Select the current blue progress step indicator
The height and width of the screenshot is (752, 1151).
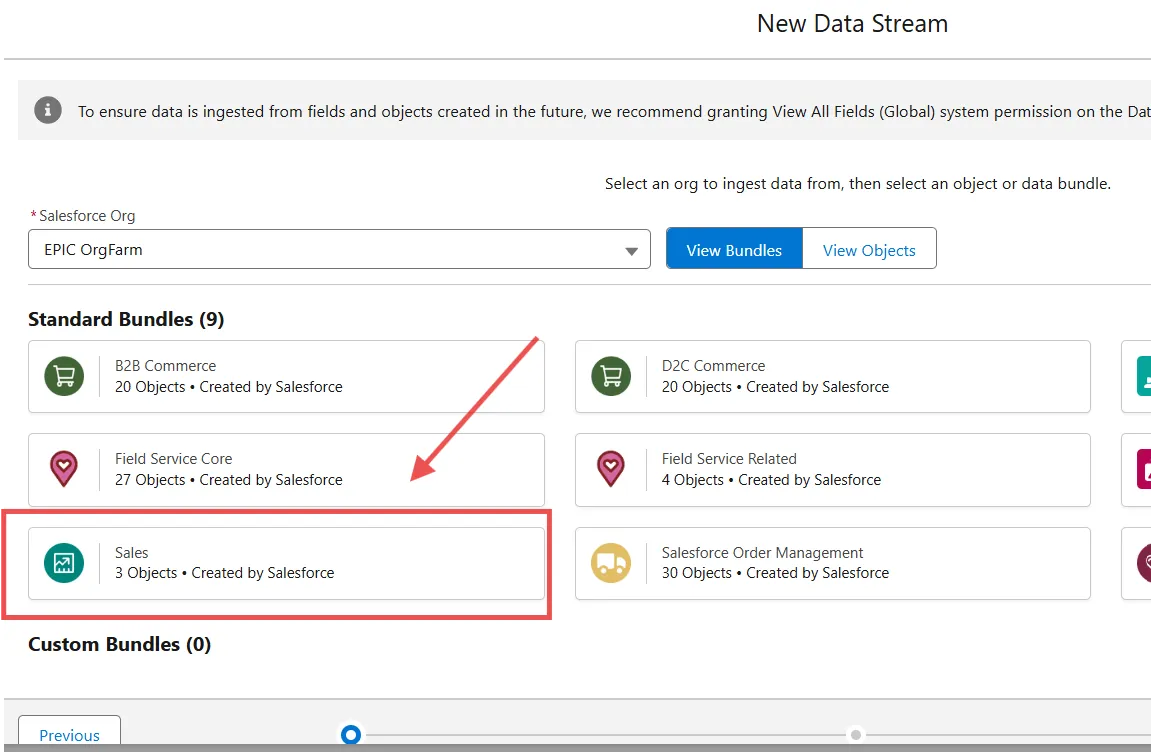[350, 735]
